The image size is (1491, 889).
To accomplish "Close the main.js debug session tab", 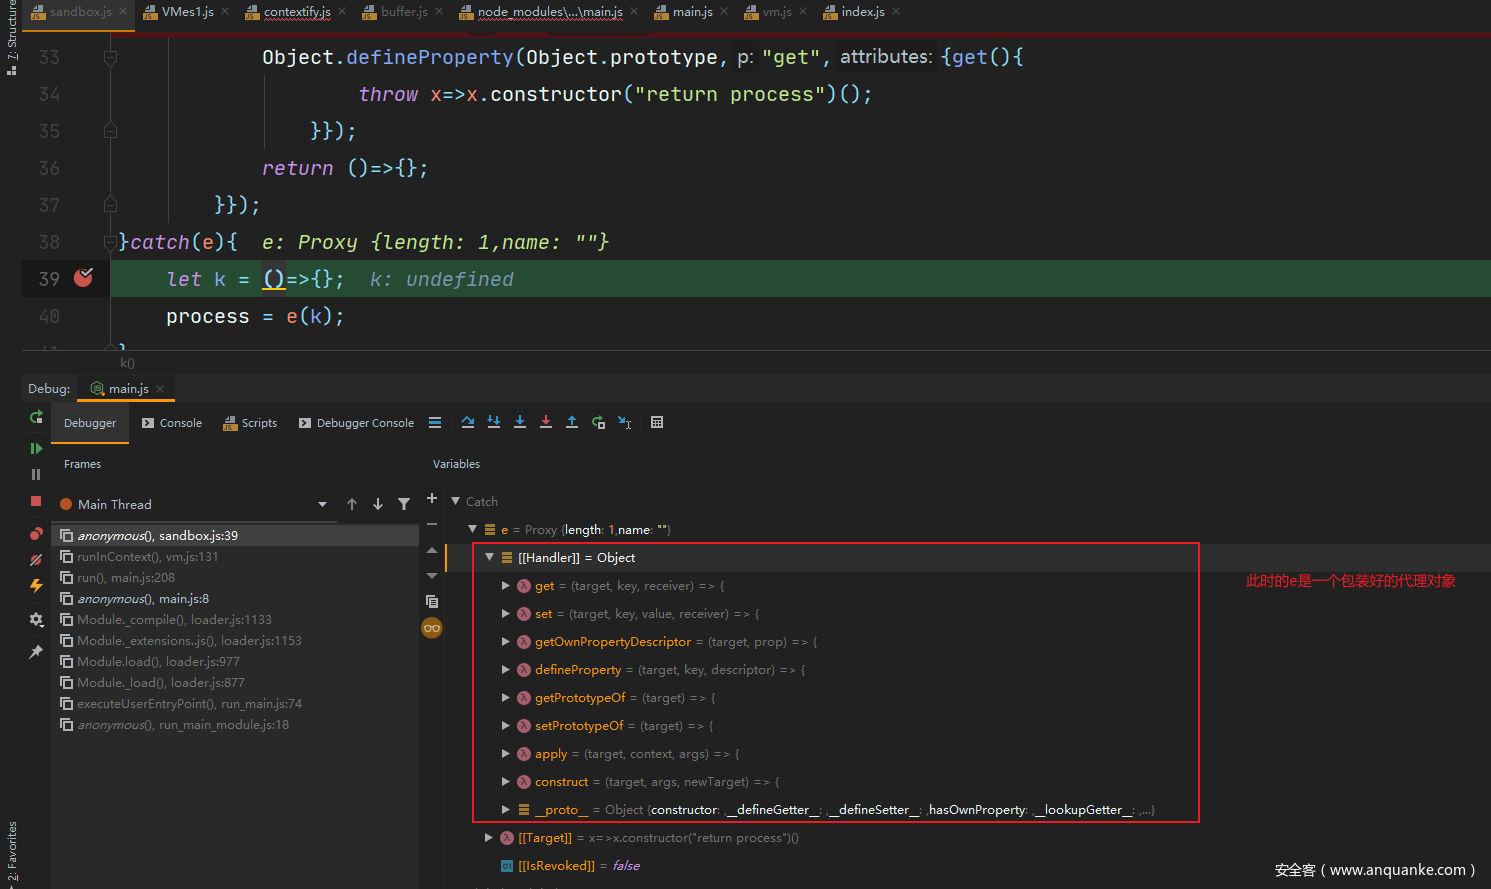I will pyautogui.click(x=160, y=389).
